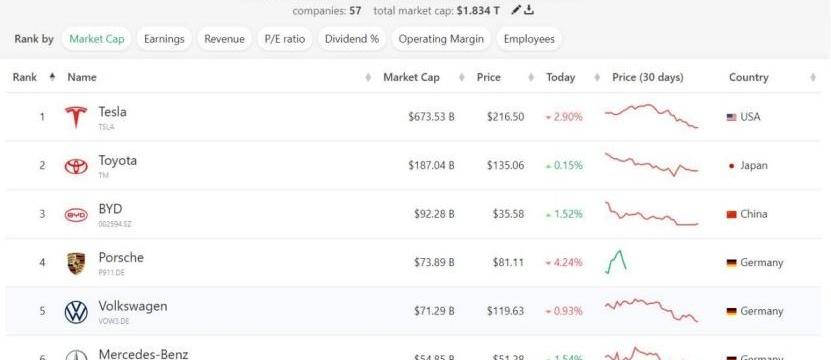Open the Volkswagen company page
This screenshot has width=831, height=360.
[132, 306]
